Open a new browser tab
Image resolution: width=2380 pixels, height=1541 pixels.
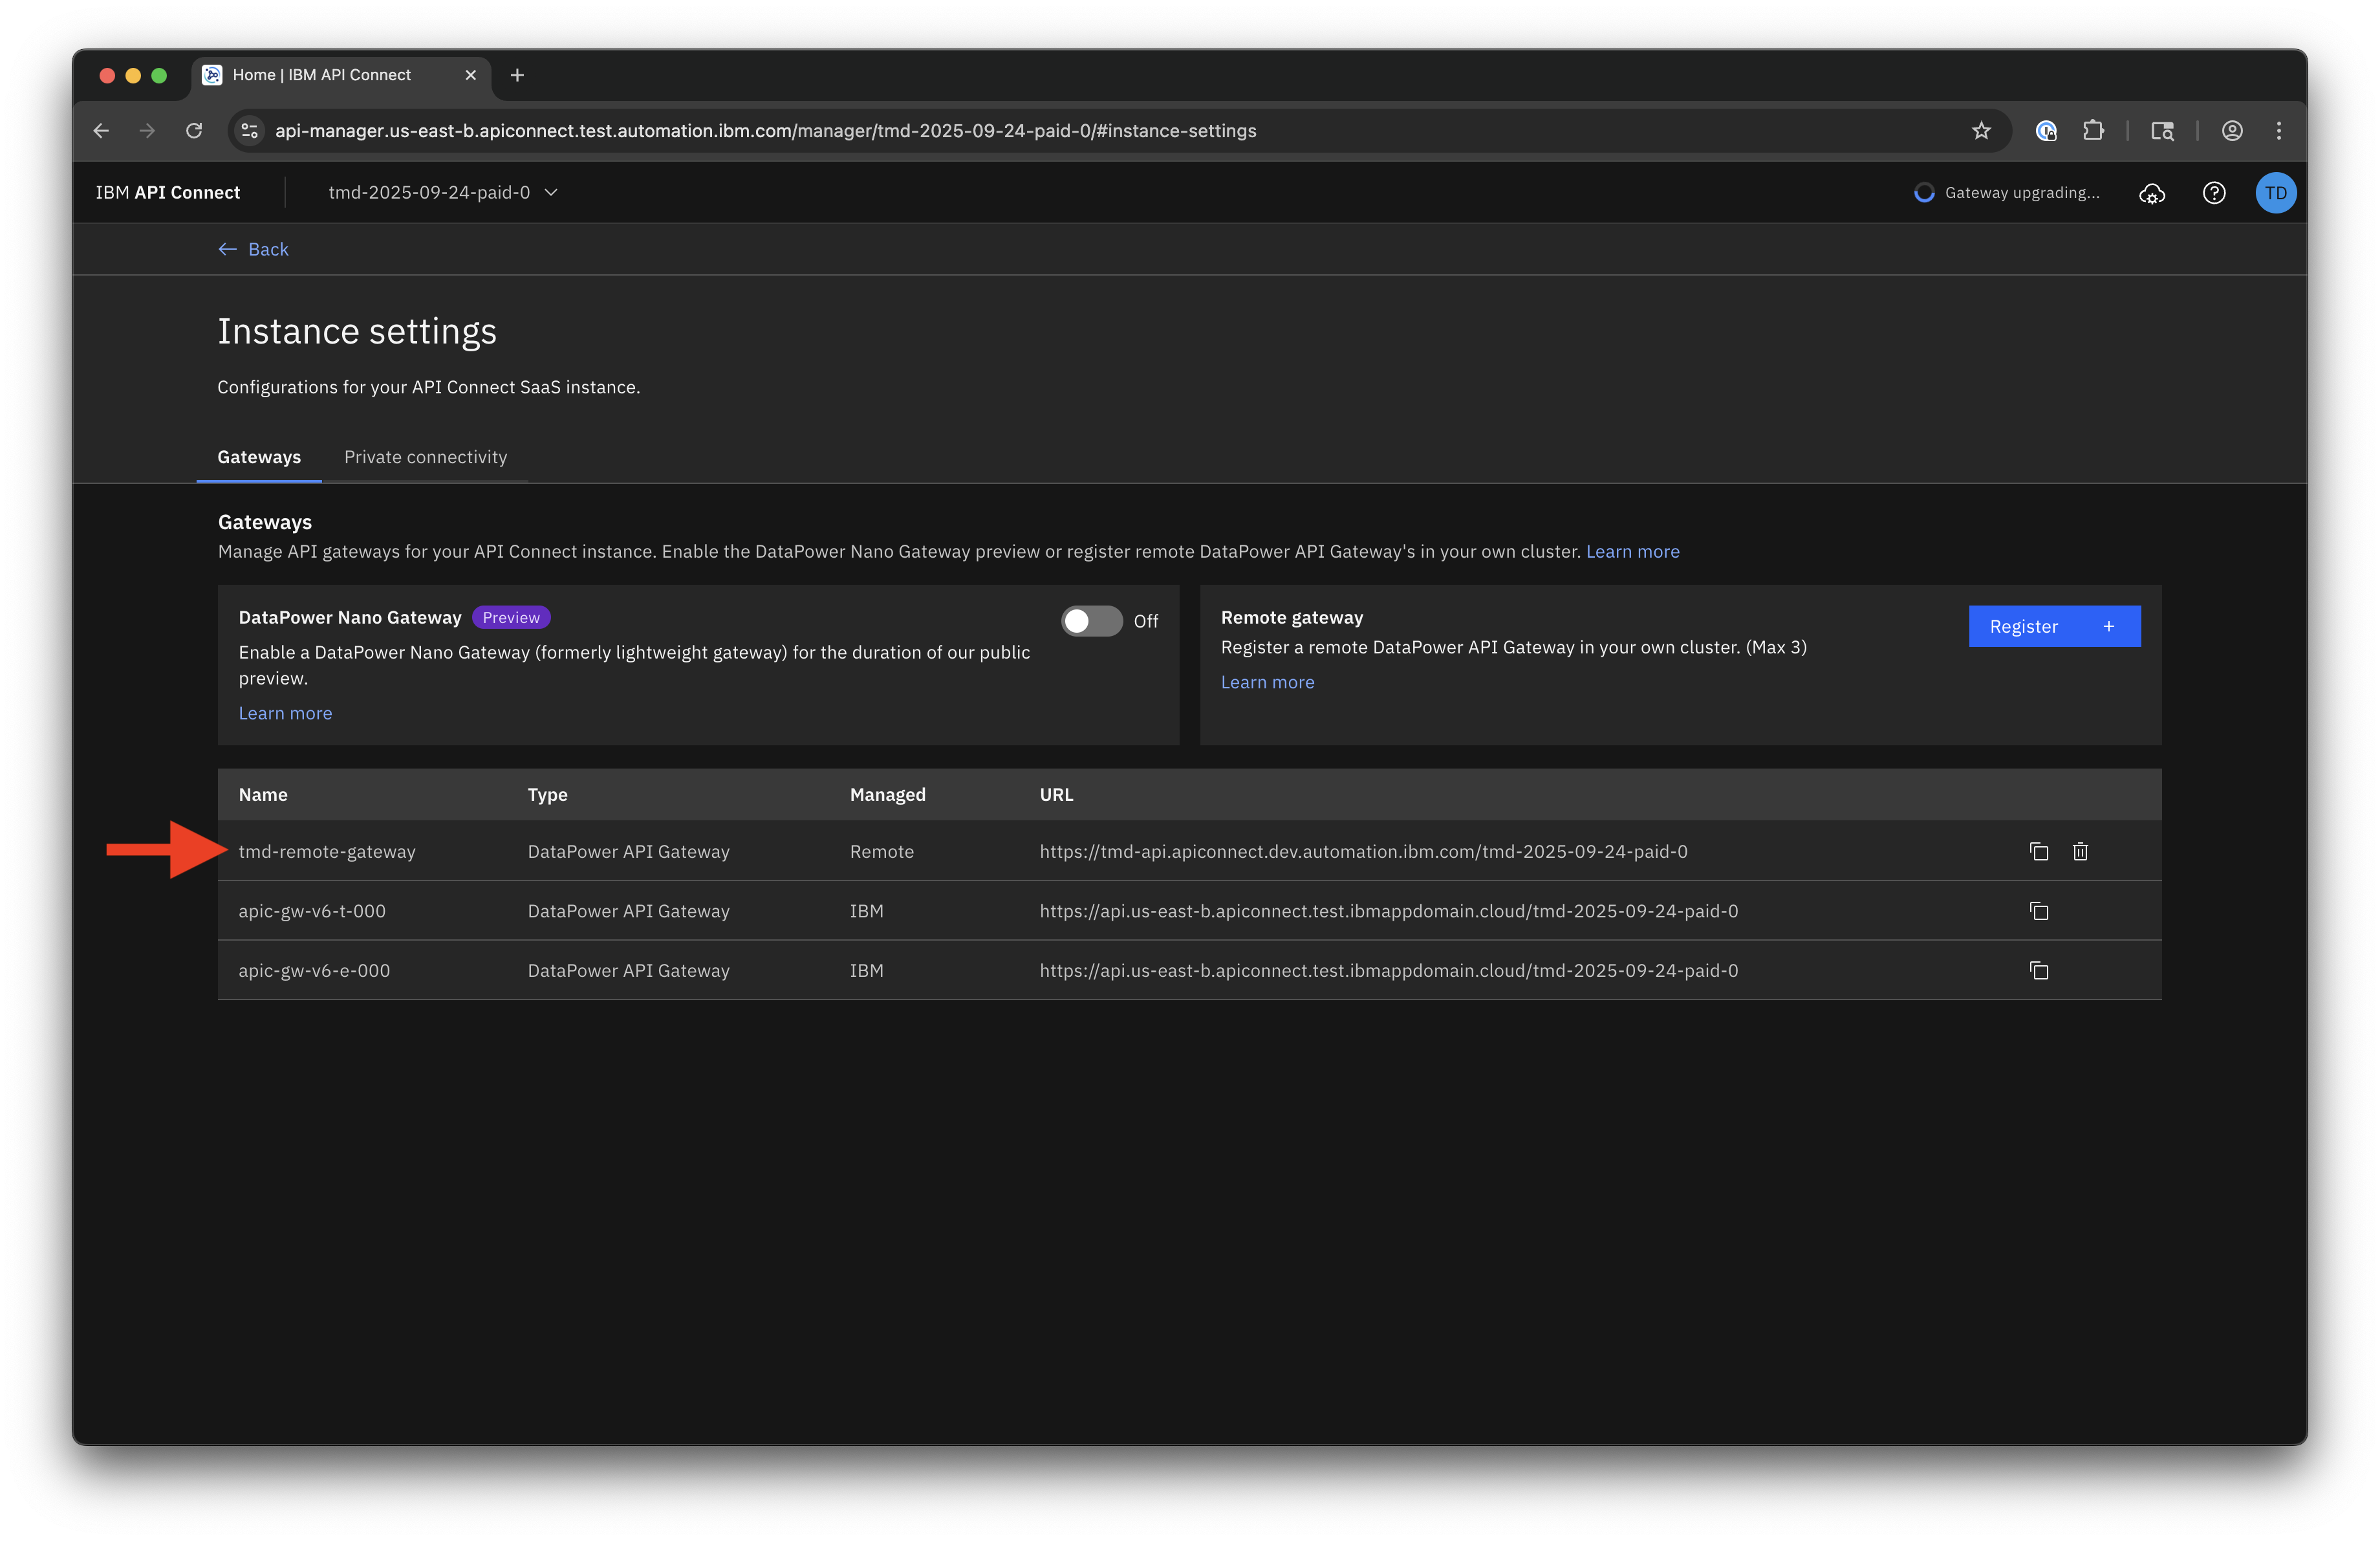click(517, 75)
